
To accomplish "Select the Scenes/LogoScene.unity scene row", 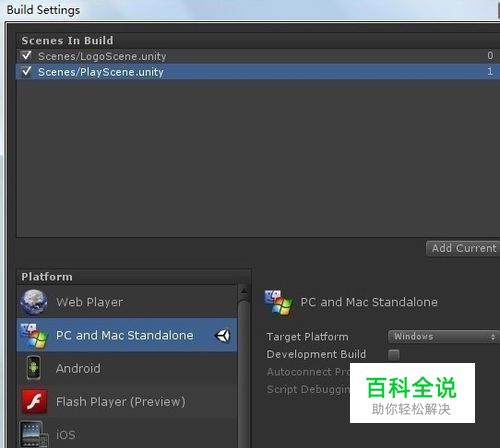I will pyautogui.click(x=258, y=56).
